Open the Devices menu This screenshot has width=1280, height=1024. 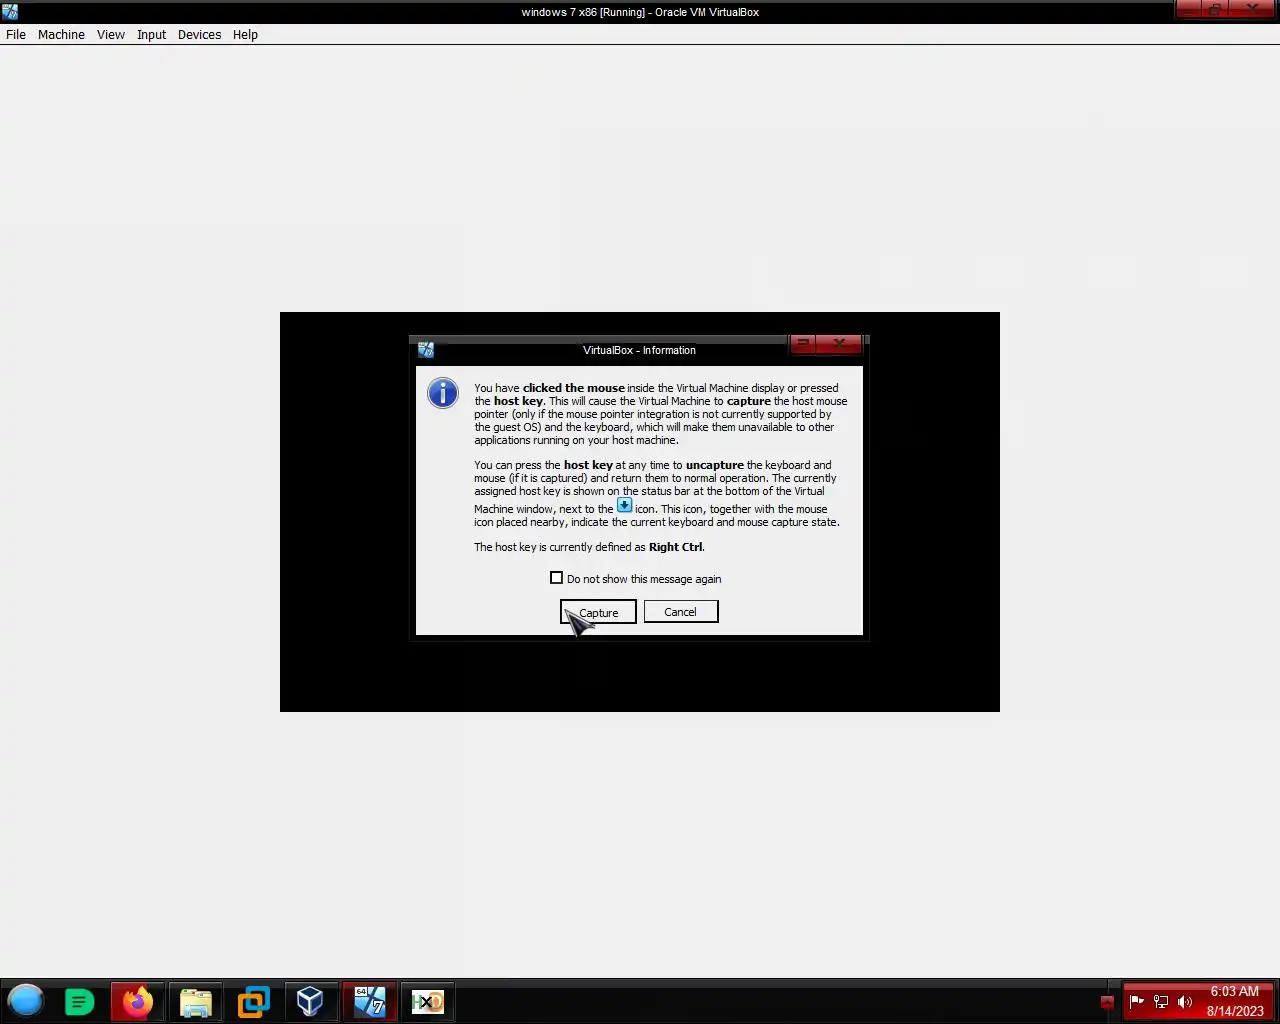coord(200,34)
